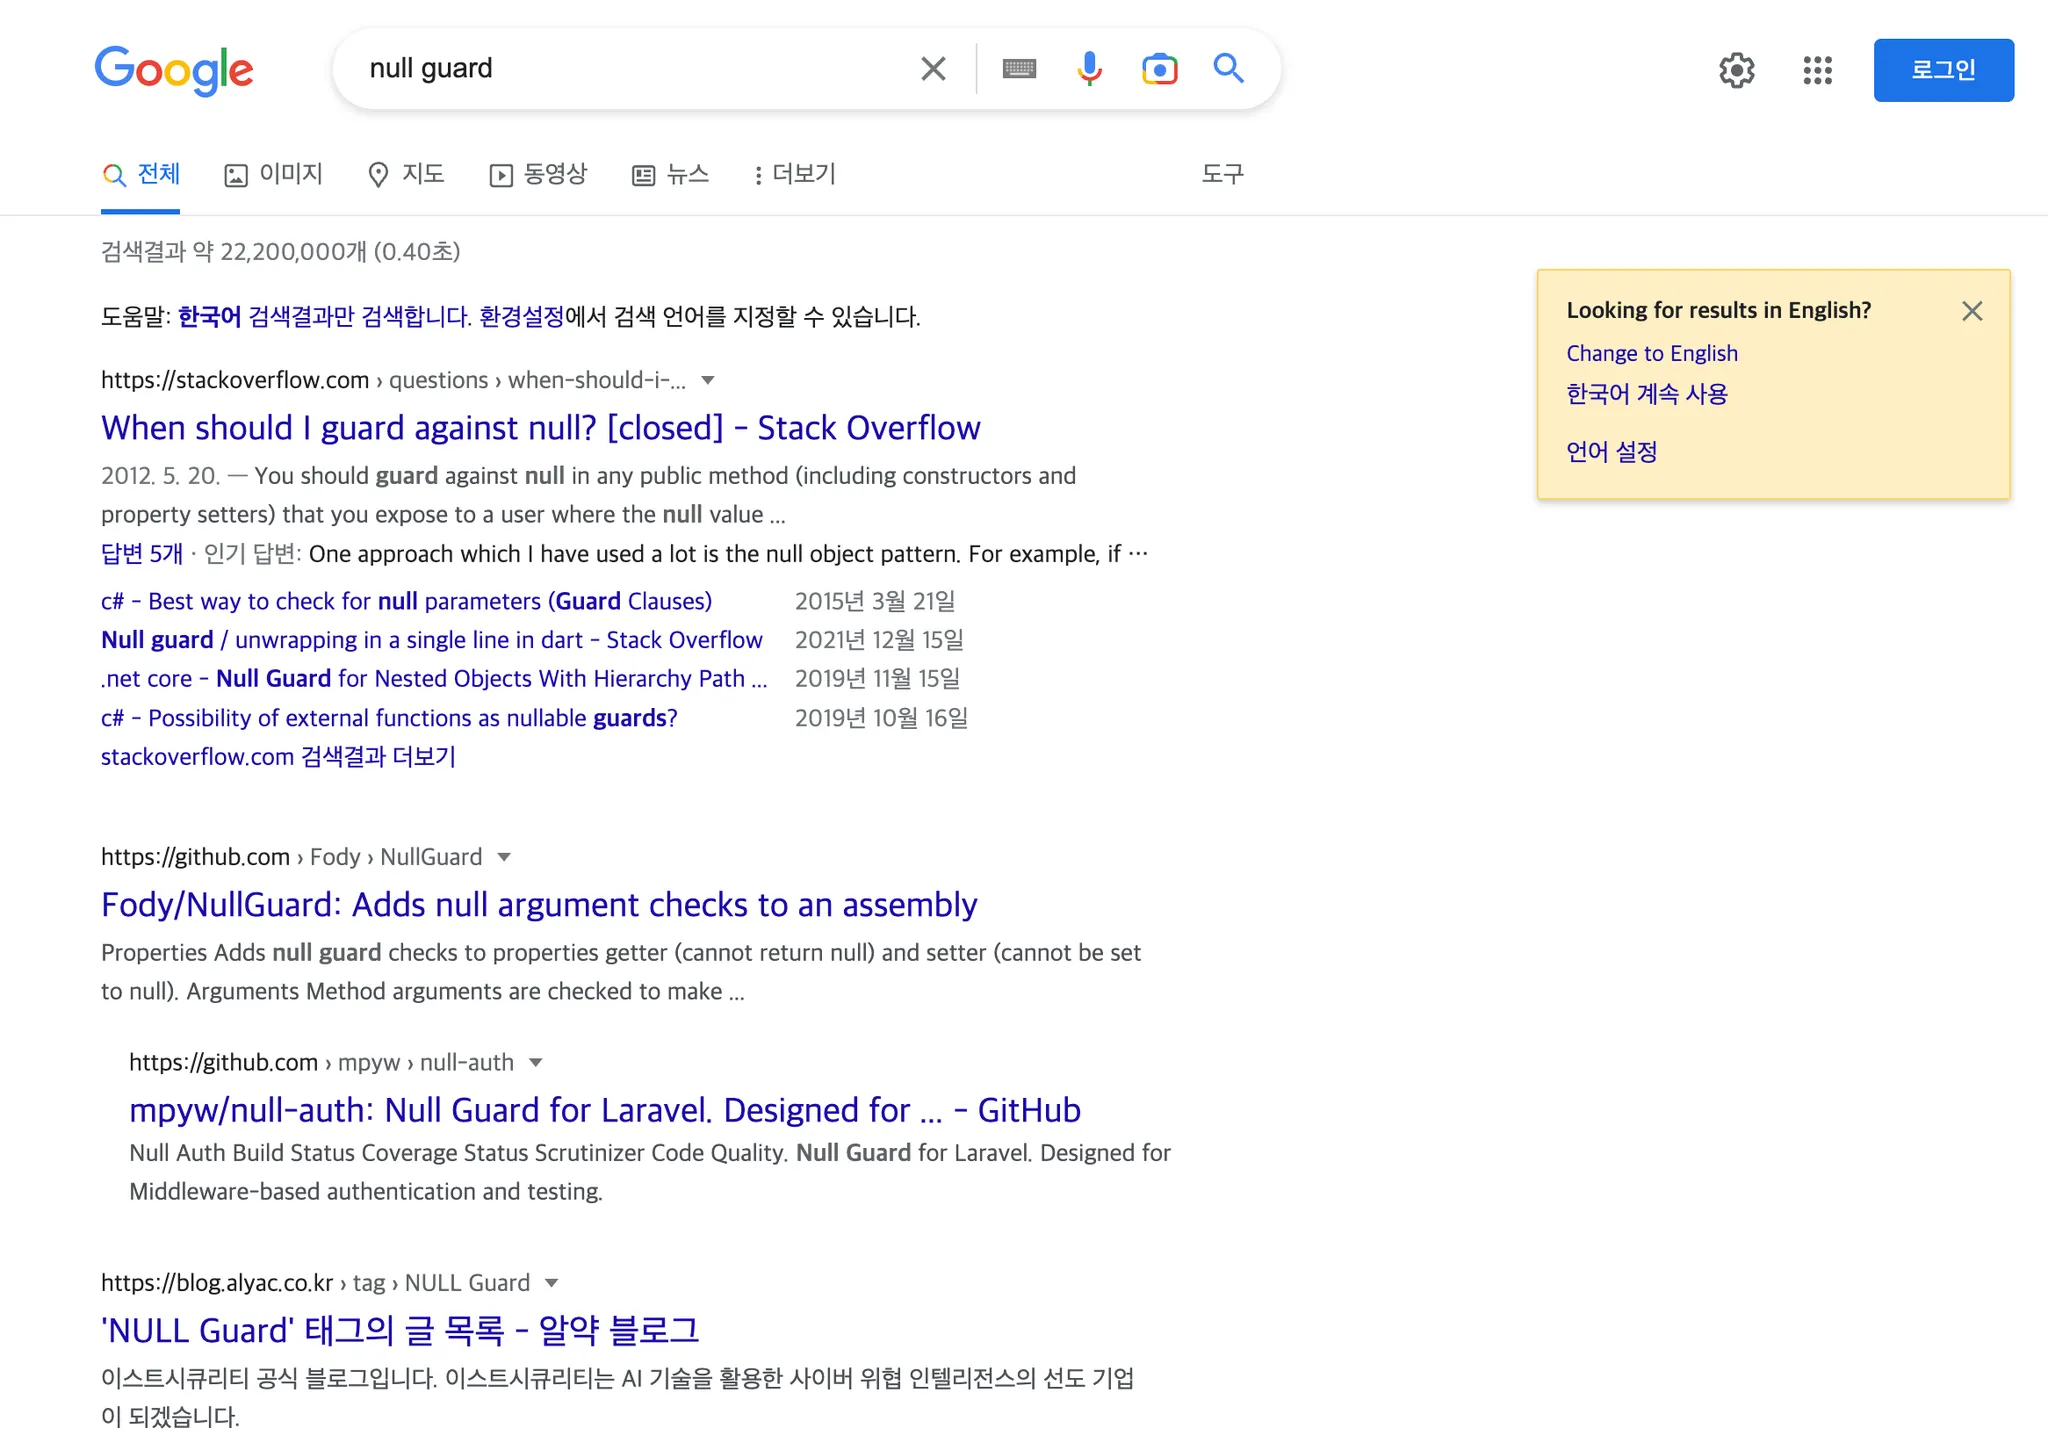Dismiss the English results suggestion box
Screen dimensions: 2048x1451
1972,311
